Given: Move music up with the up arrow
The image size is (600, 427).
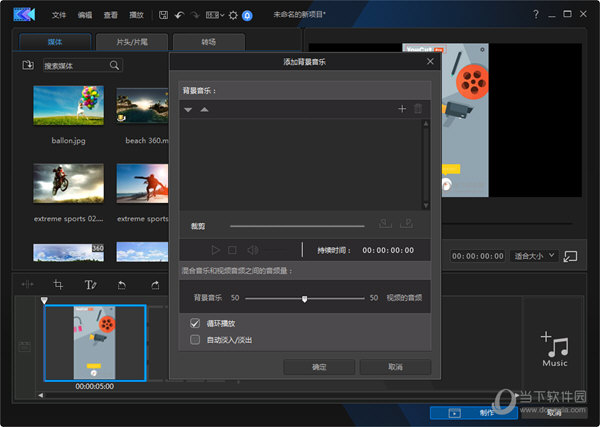Looking at the screenshot, I should pos(204,109).
